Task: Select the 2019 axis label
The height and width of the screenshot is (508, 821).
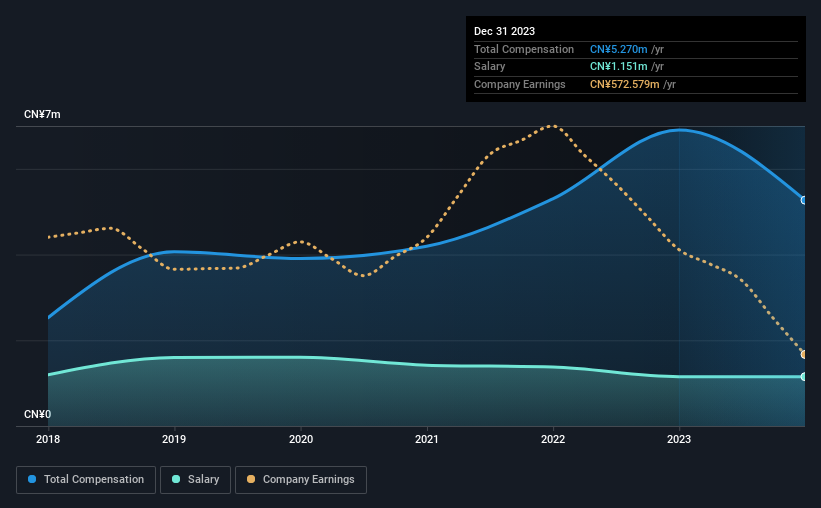Action: point(174,439)
